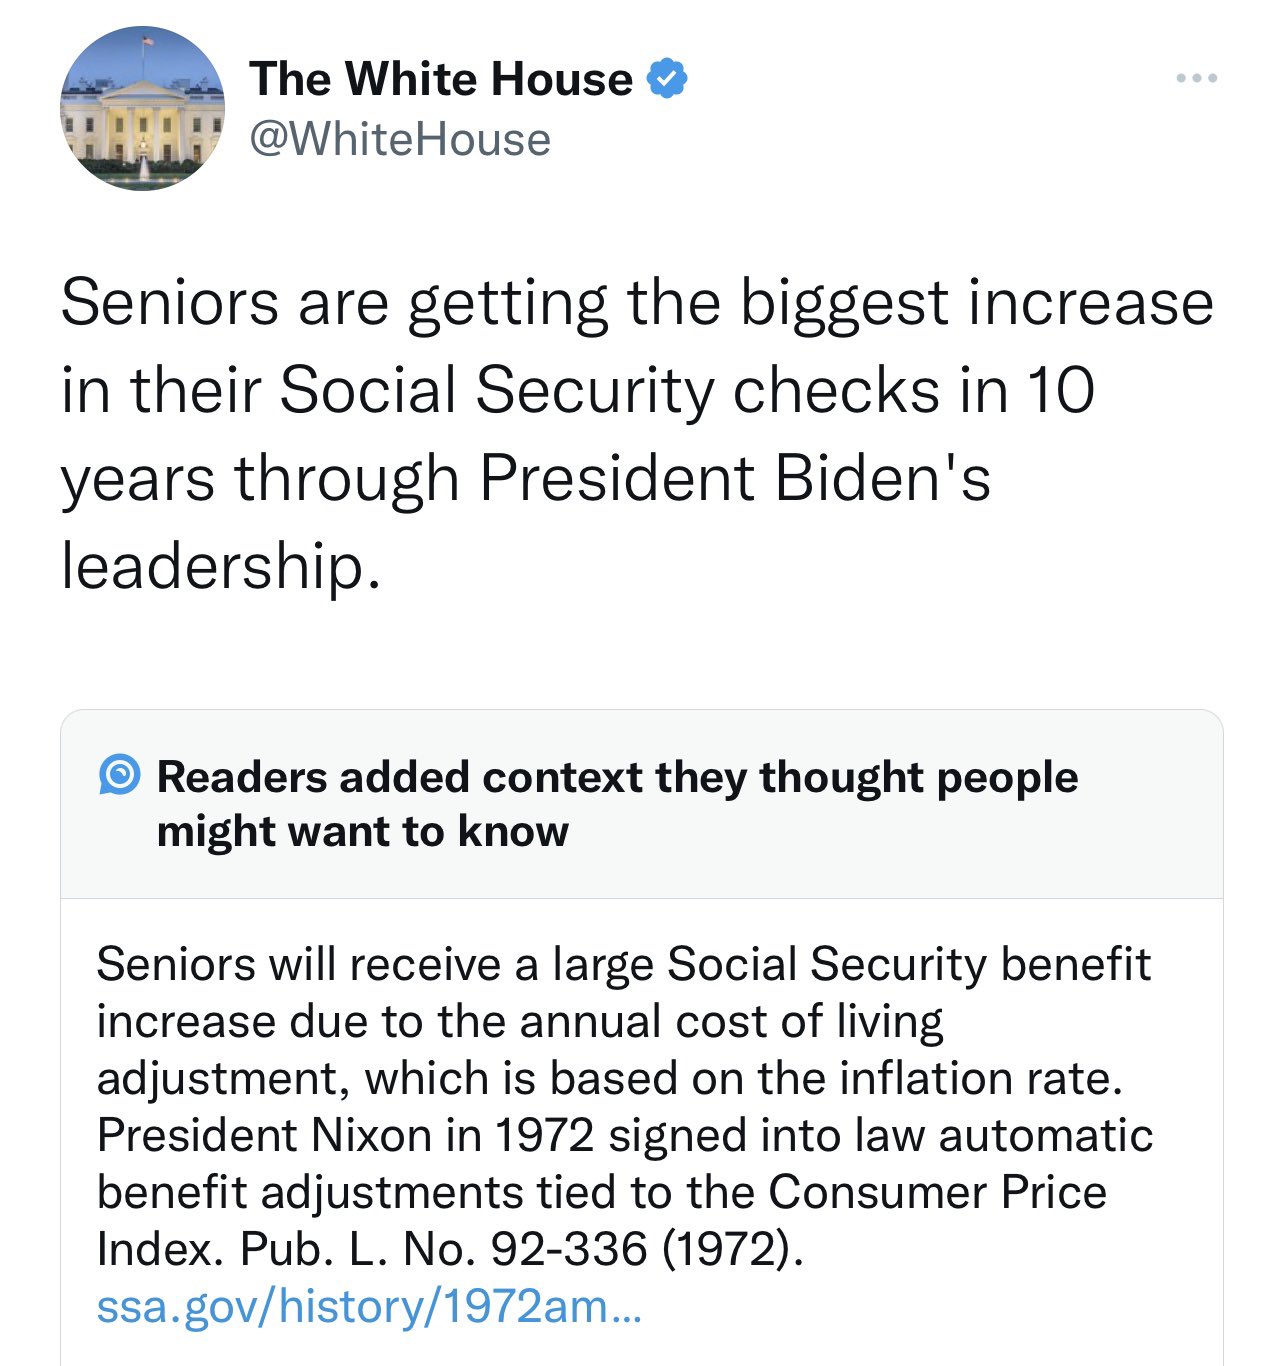
Task: Tap the Community Notes bubble icon
Action: pos(120,775)
